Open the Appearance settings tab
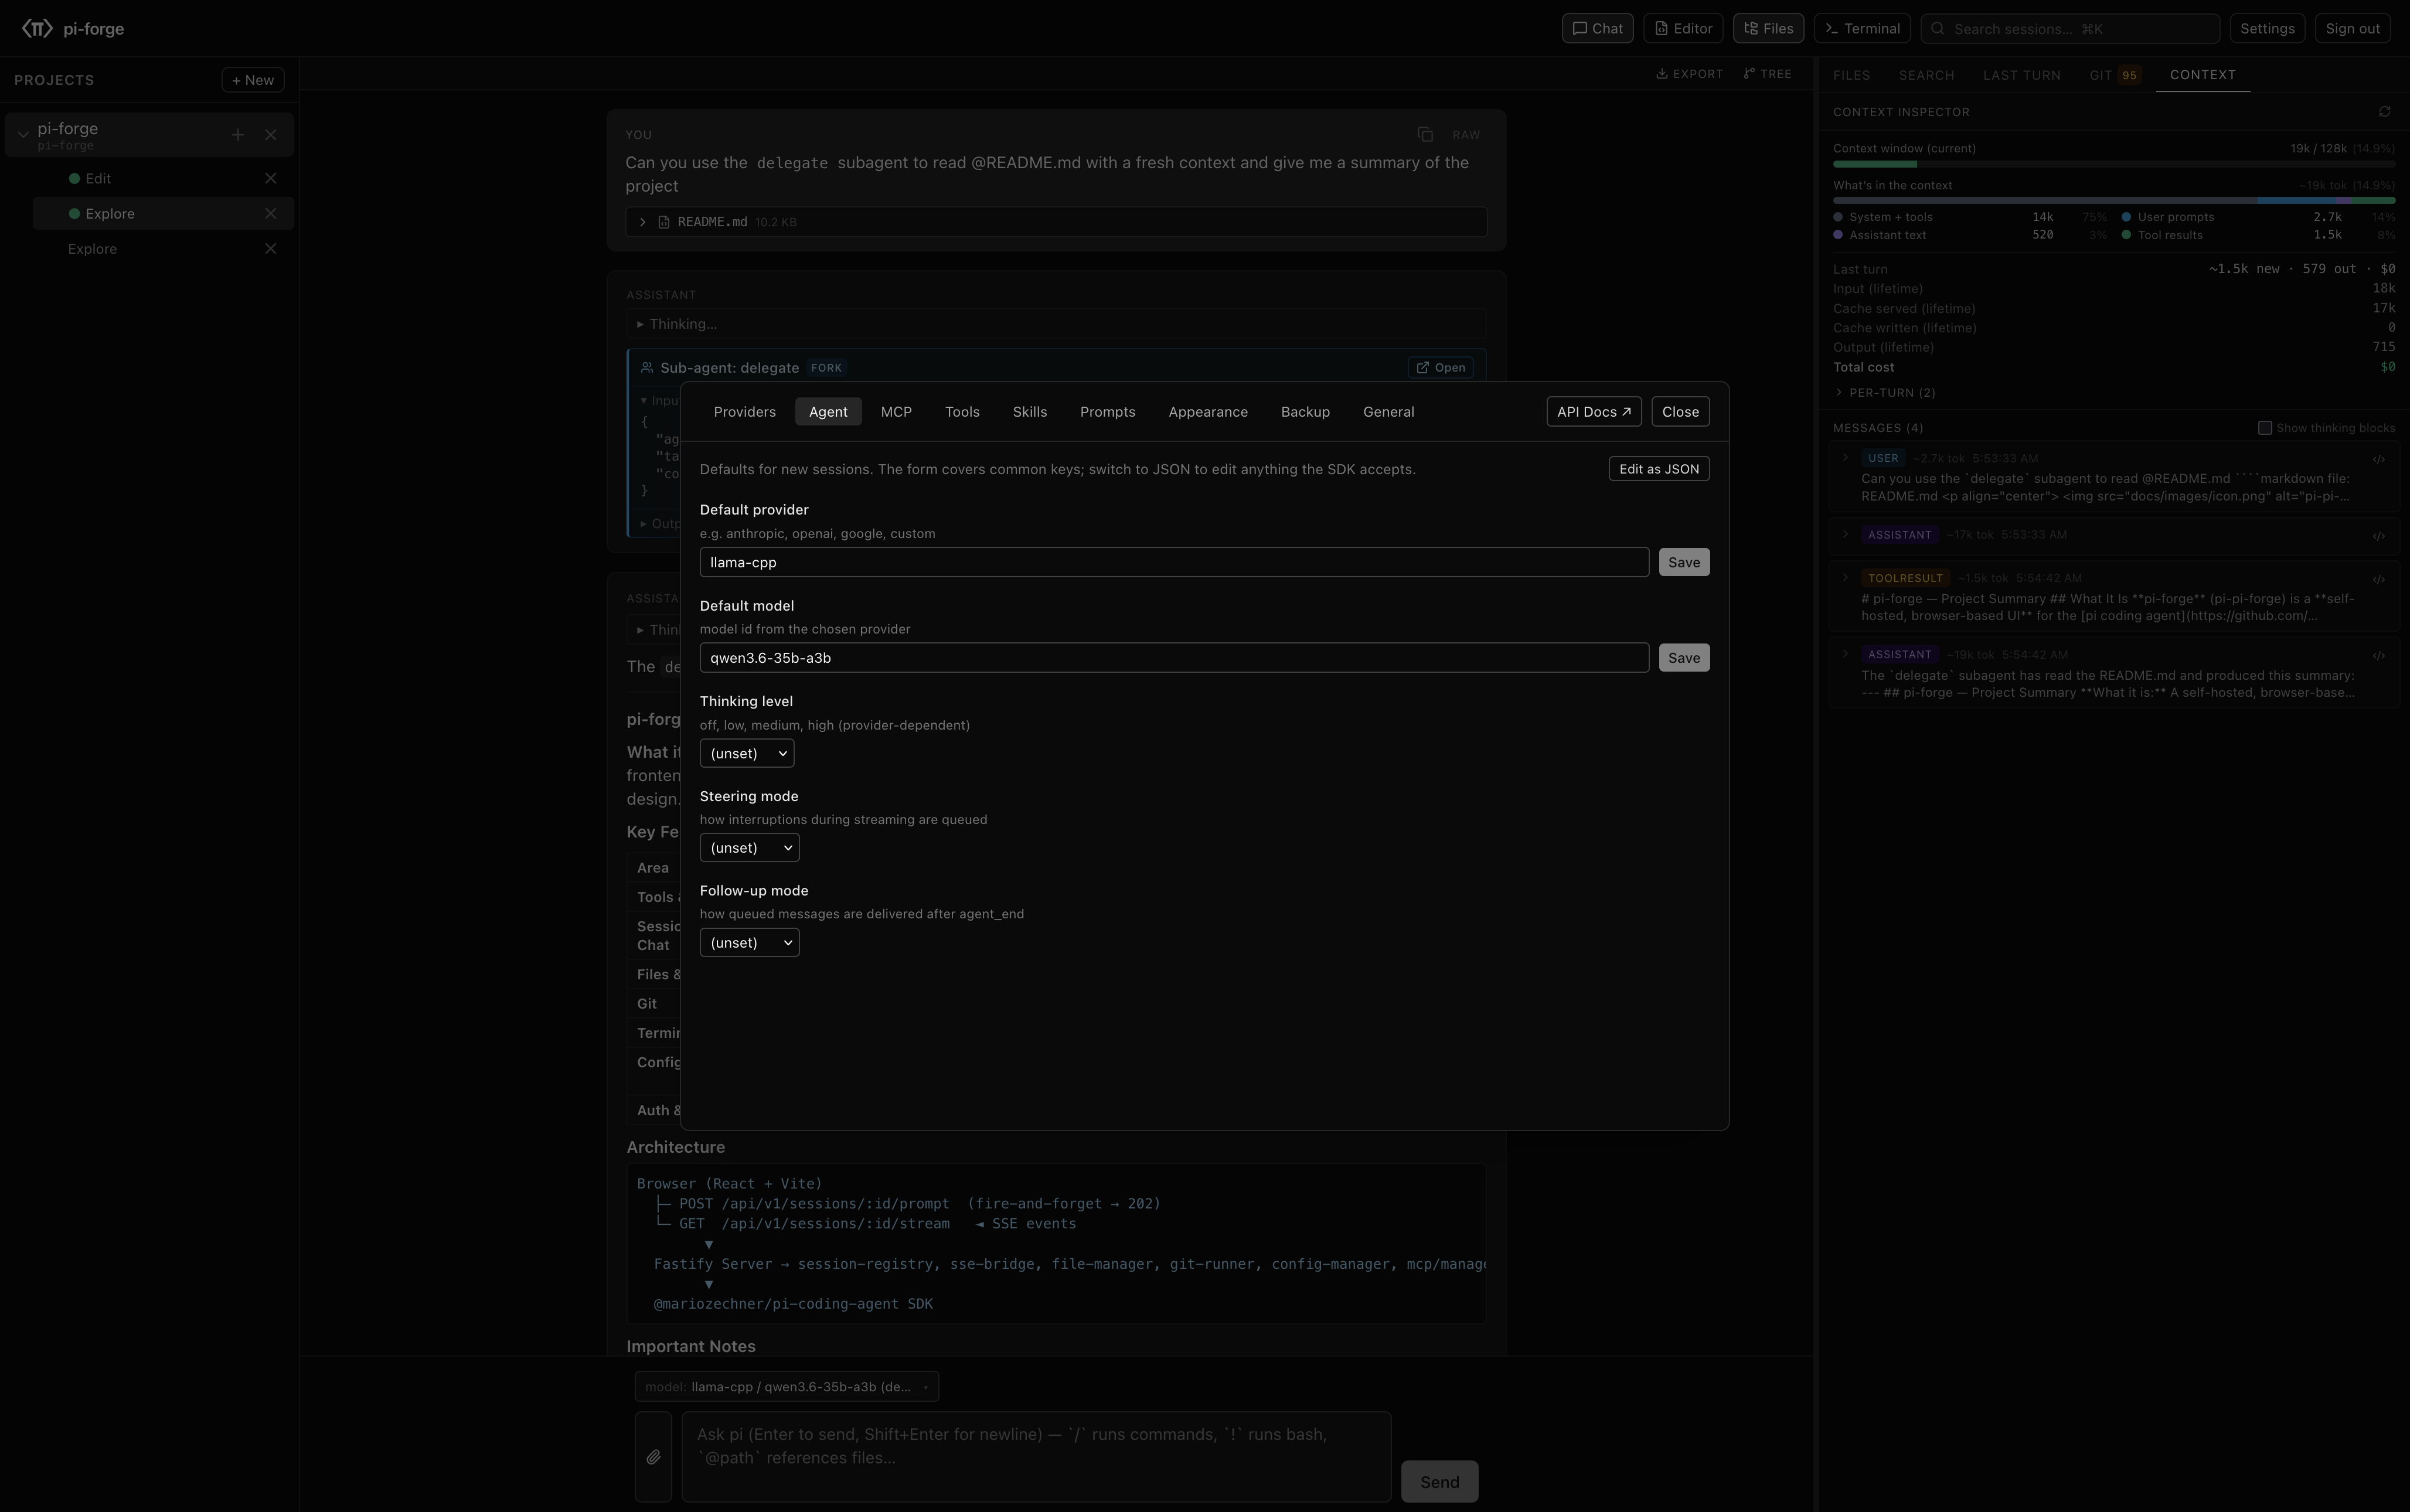Screen dimensions: 2410x1512 [1208, 412]
